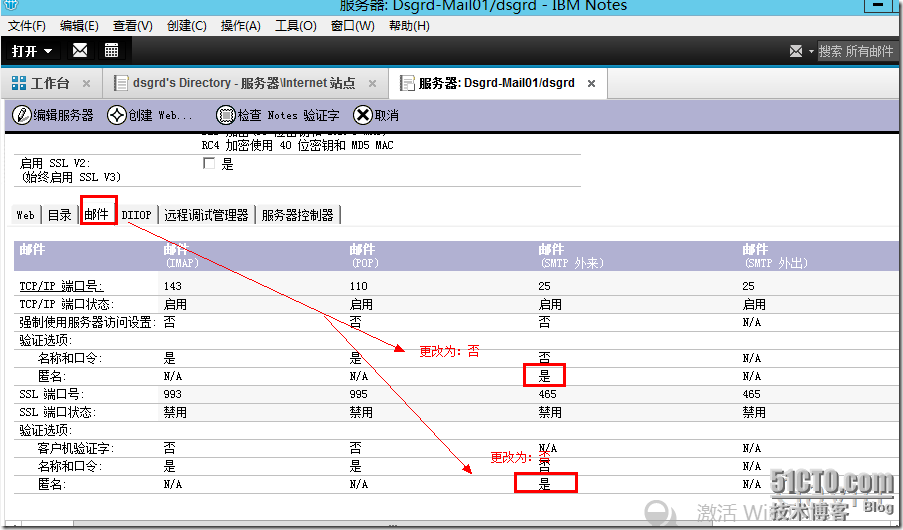Open the calendar icon in toolbar

click(x=111, y=51)
